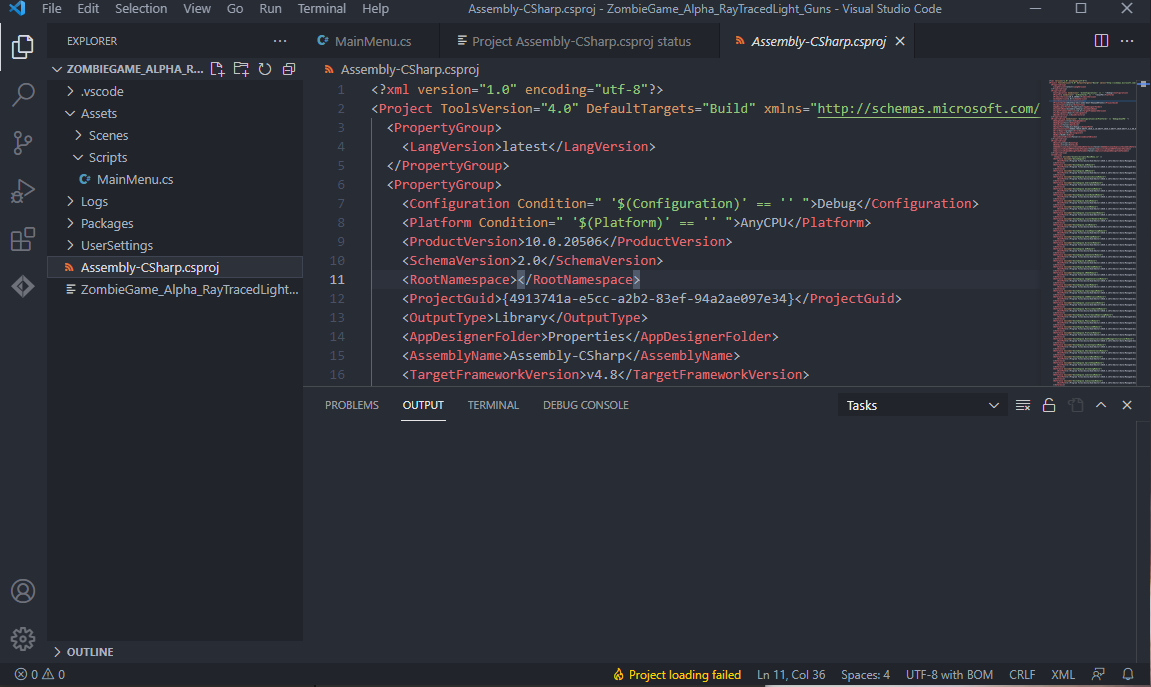Open the Run and Debug view
This screenshot has width=1151, height=687.
pyautogui.click(x=23, y=191)
